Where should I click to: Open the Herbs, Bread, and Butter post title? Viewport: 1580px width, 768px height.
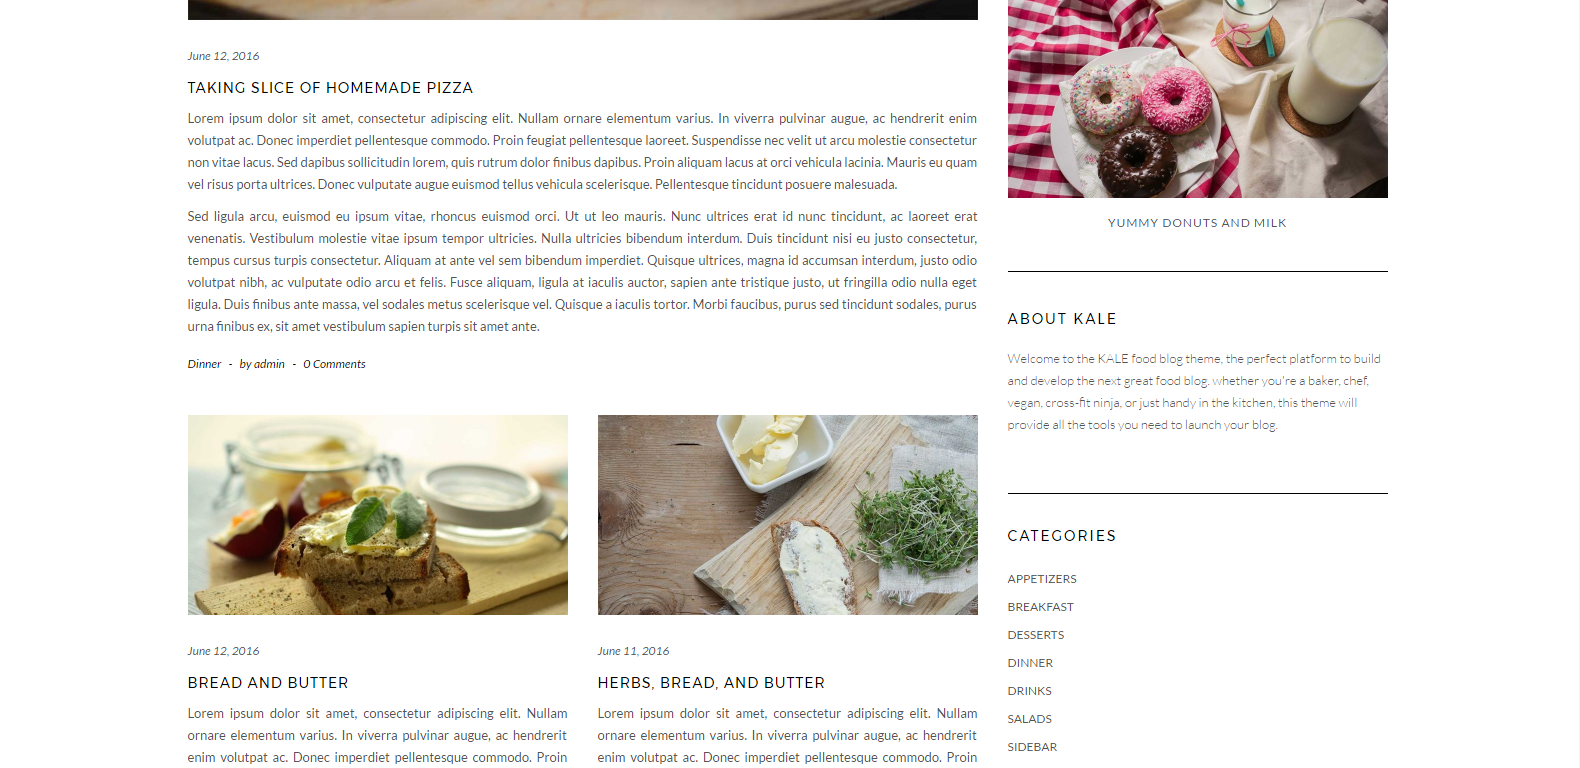pyautogui.click(x=711, y=683)
